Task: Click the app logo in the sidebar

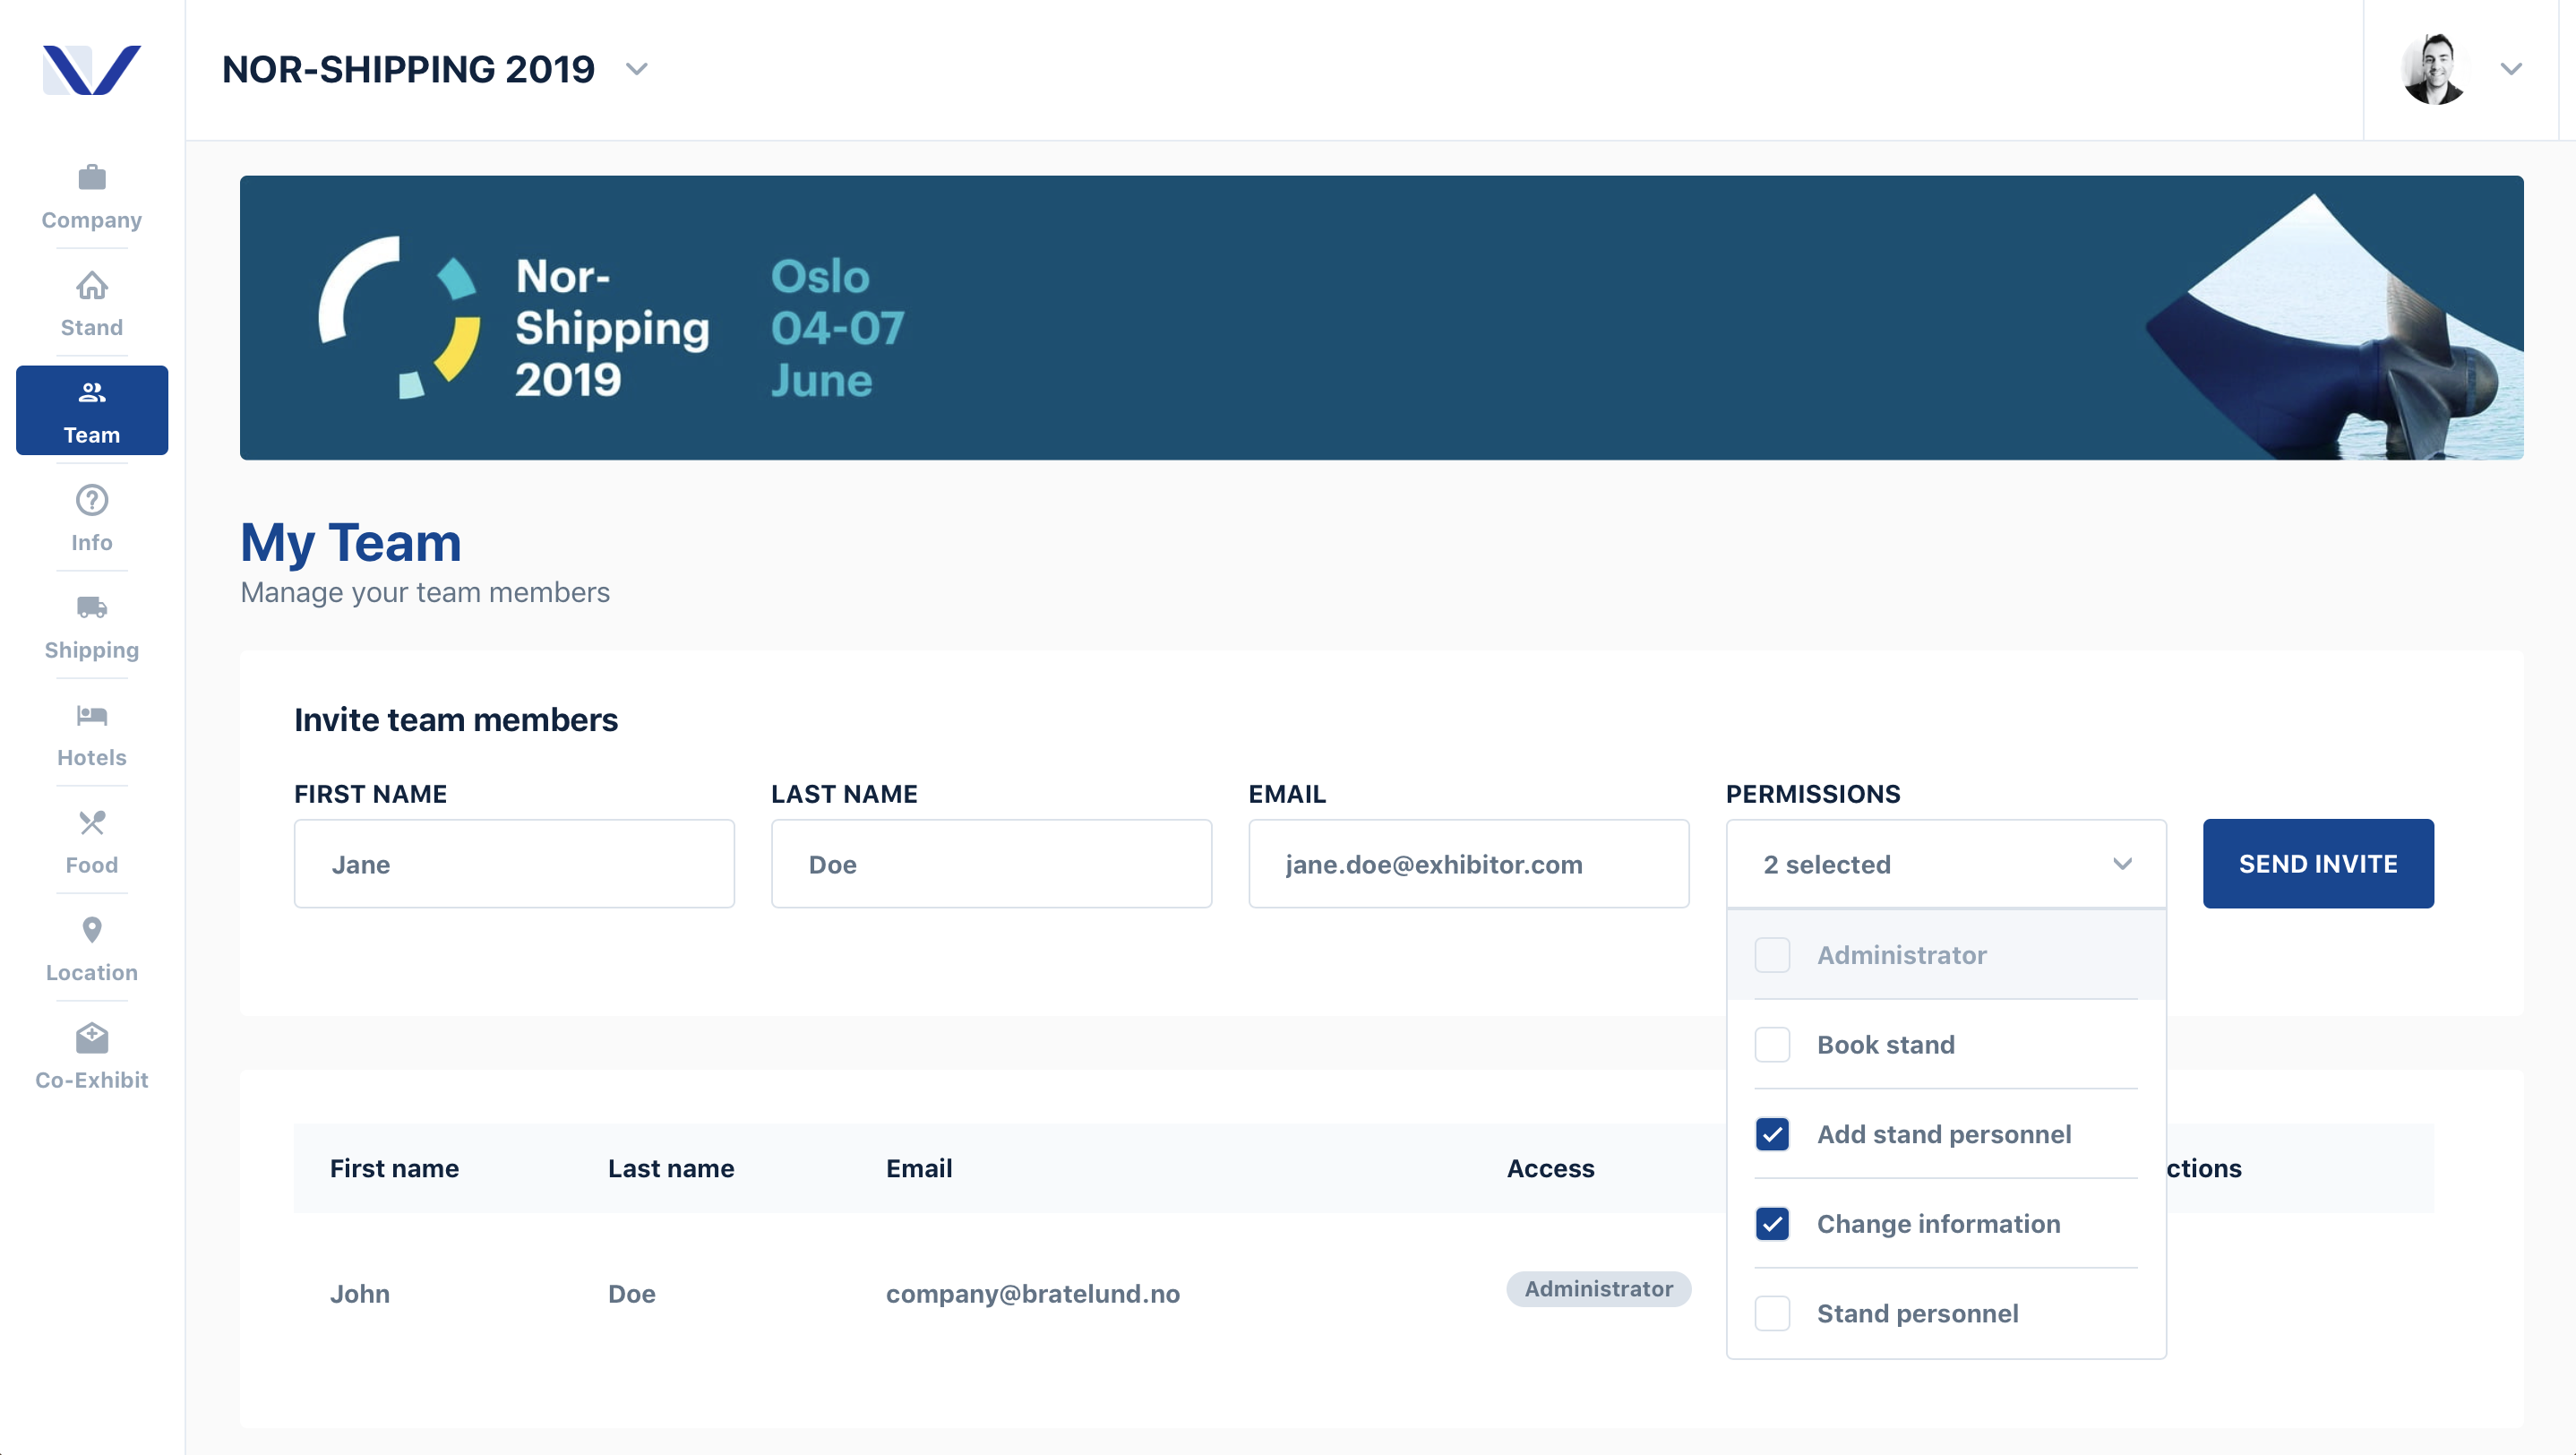Action: pyautogui.click(x=91, y=69)
